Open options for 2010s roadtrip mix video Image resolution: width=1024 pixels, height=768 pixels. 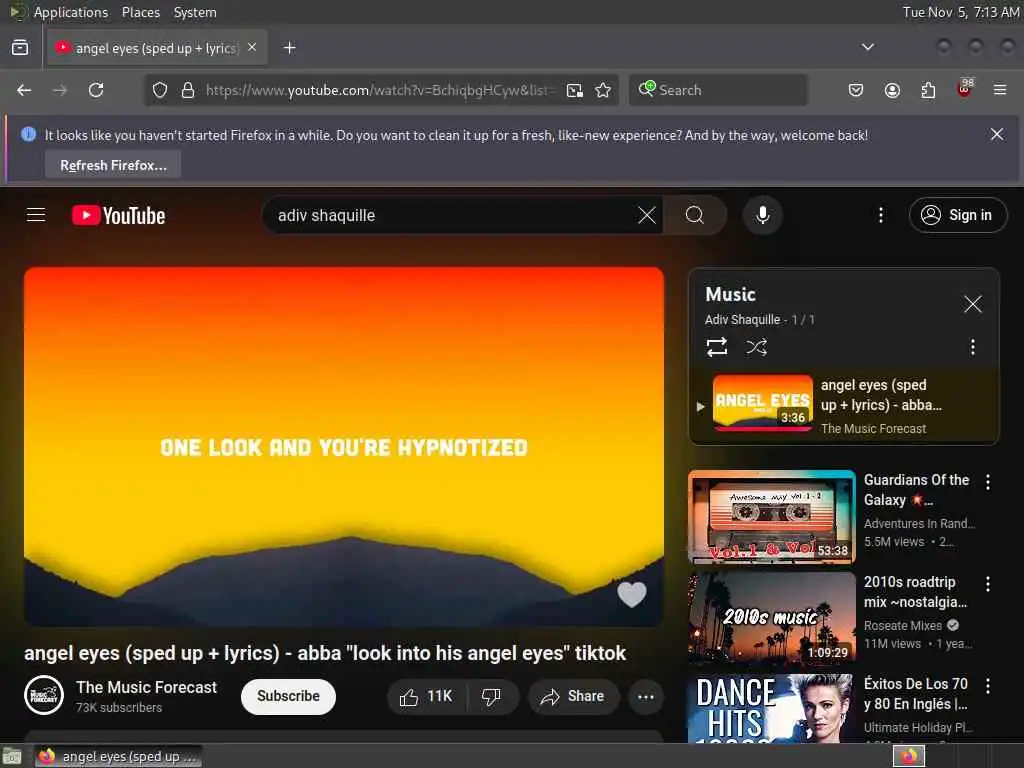987,584
